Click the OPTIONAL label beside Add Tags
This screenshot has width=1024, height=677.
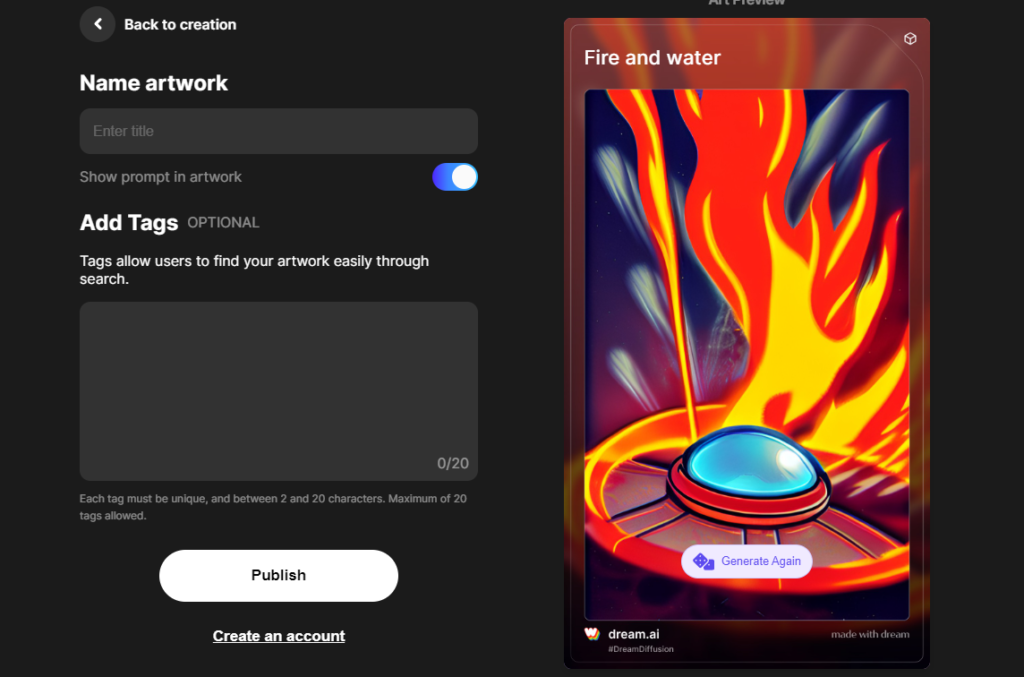point(223,223)
